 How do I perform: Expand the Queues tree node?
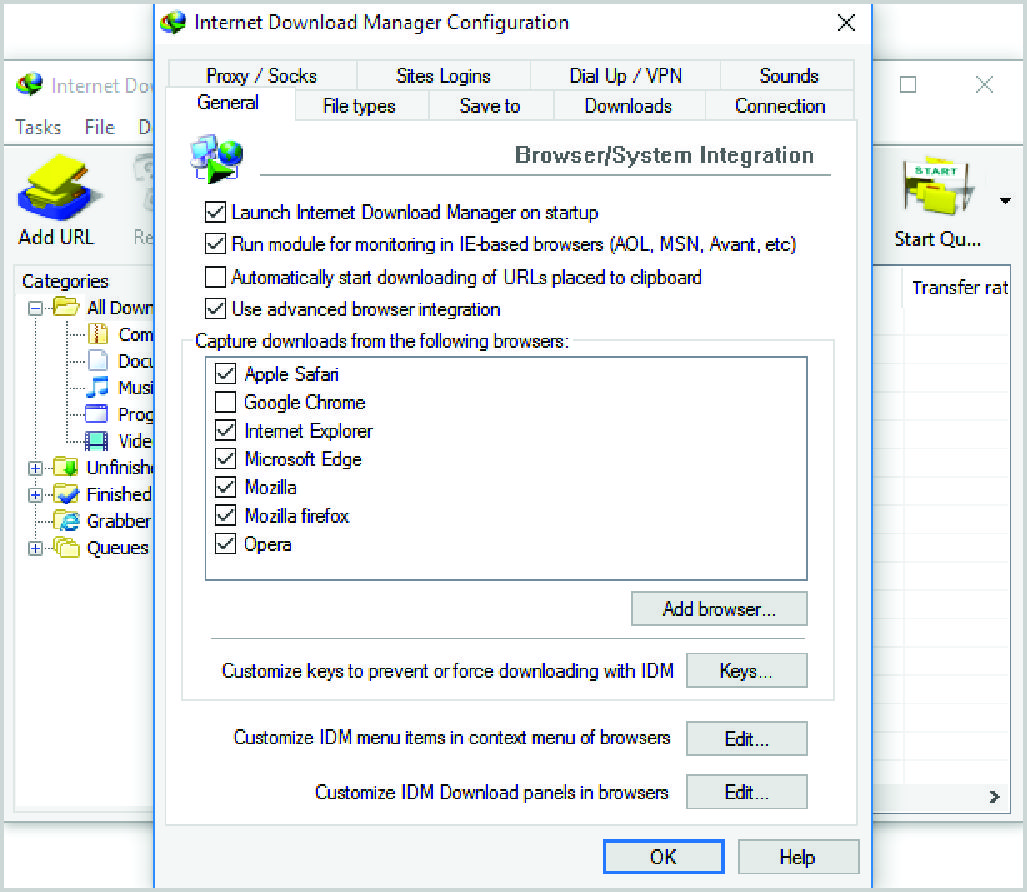35,548
